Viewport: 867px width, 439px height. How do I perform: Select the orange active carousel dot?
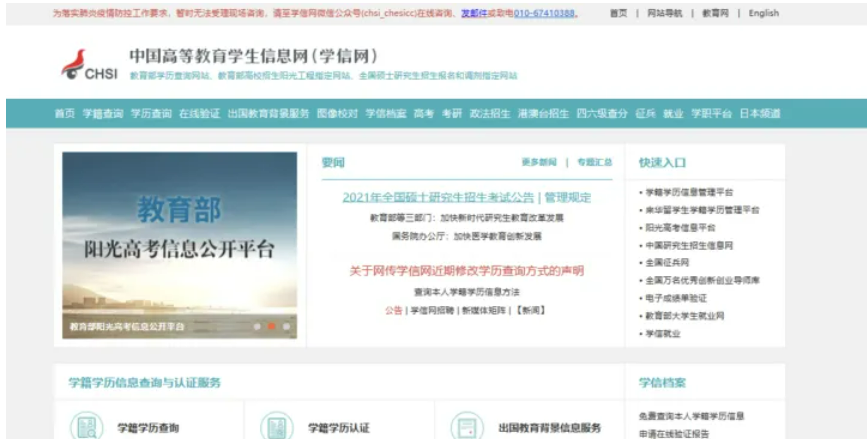271,326
